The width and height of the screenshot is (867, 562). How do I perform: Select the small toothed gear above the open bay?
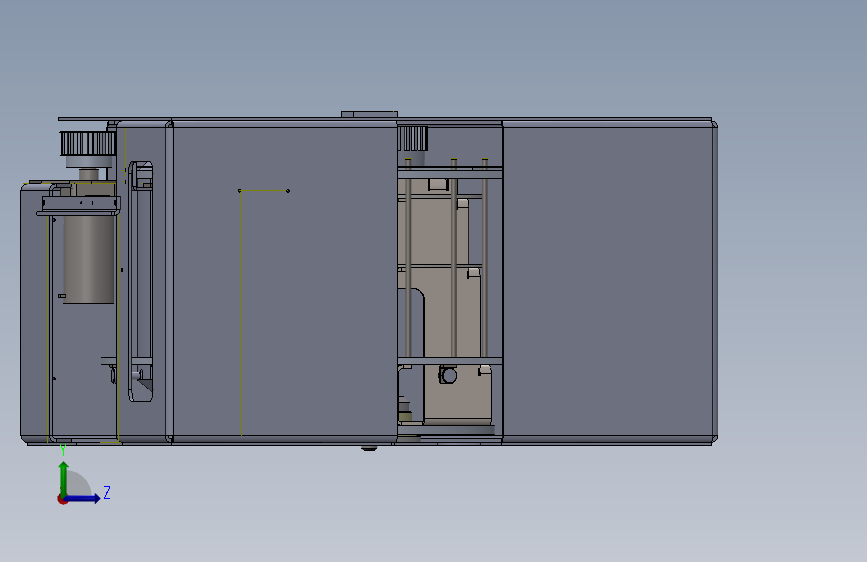pos(412,138)
